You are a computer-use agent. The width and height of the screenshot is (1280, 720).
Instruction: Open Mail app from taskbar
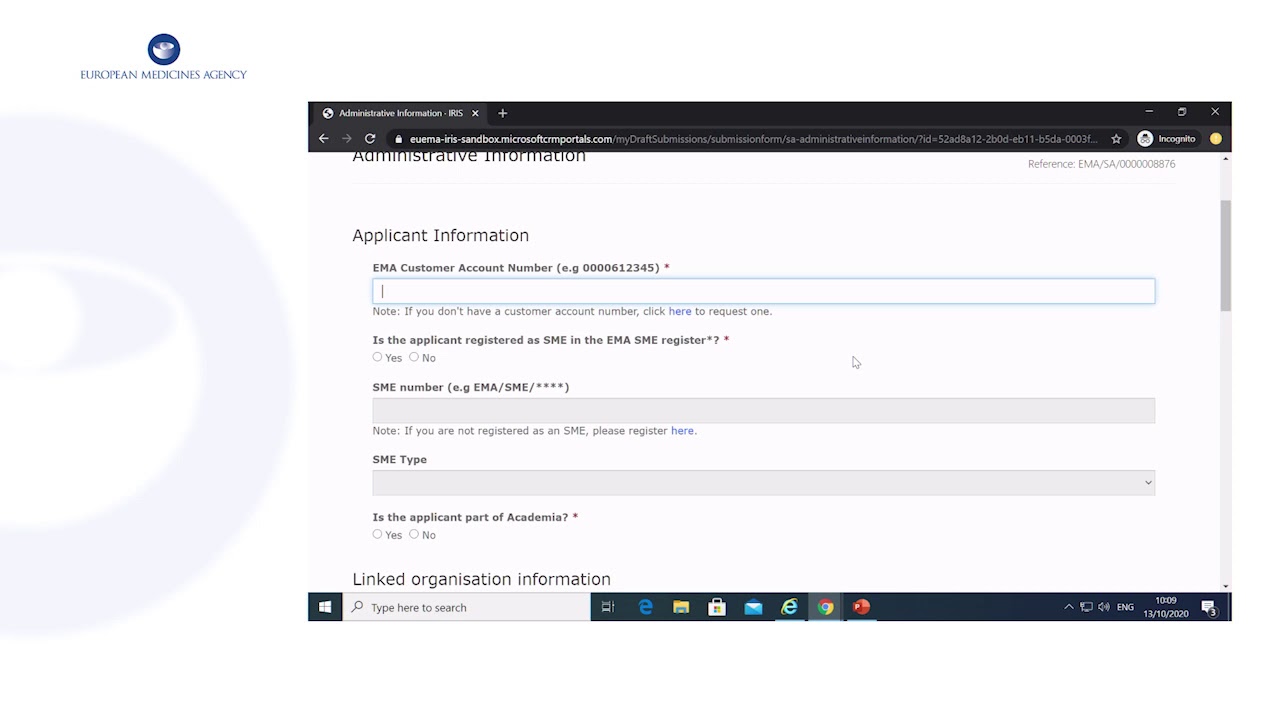click(x=753, y=607)
